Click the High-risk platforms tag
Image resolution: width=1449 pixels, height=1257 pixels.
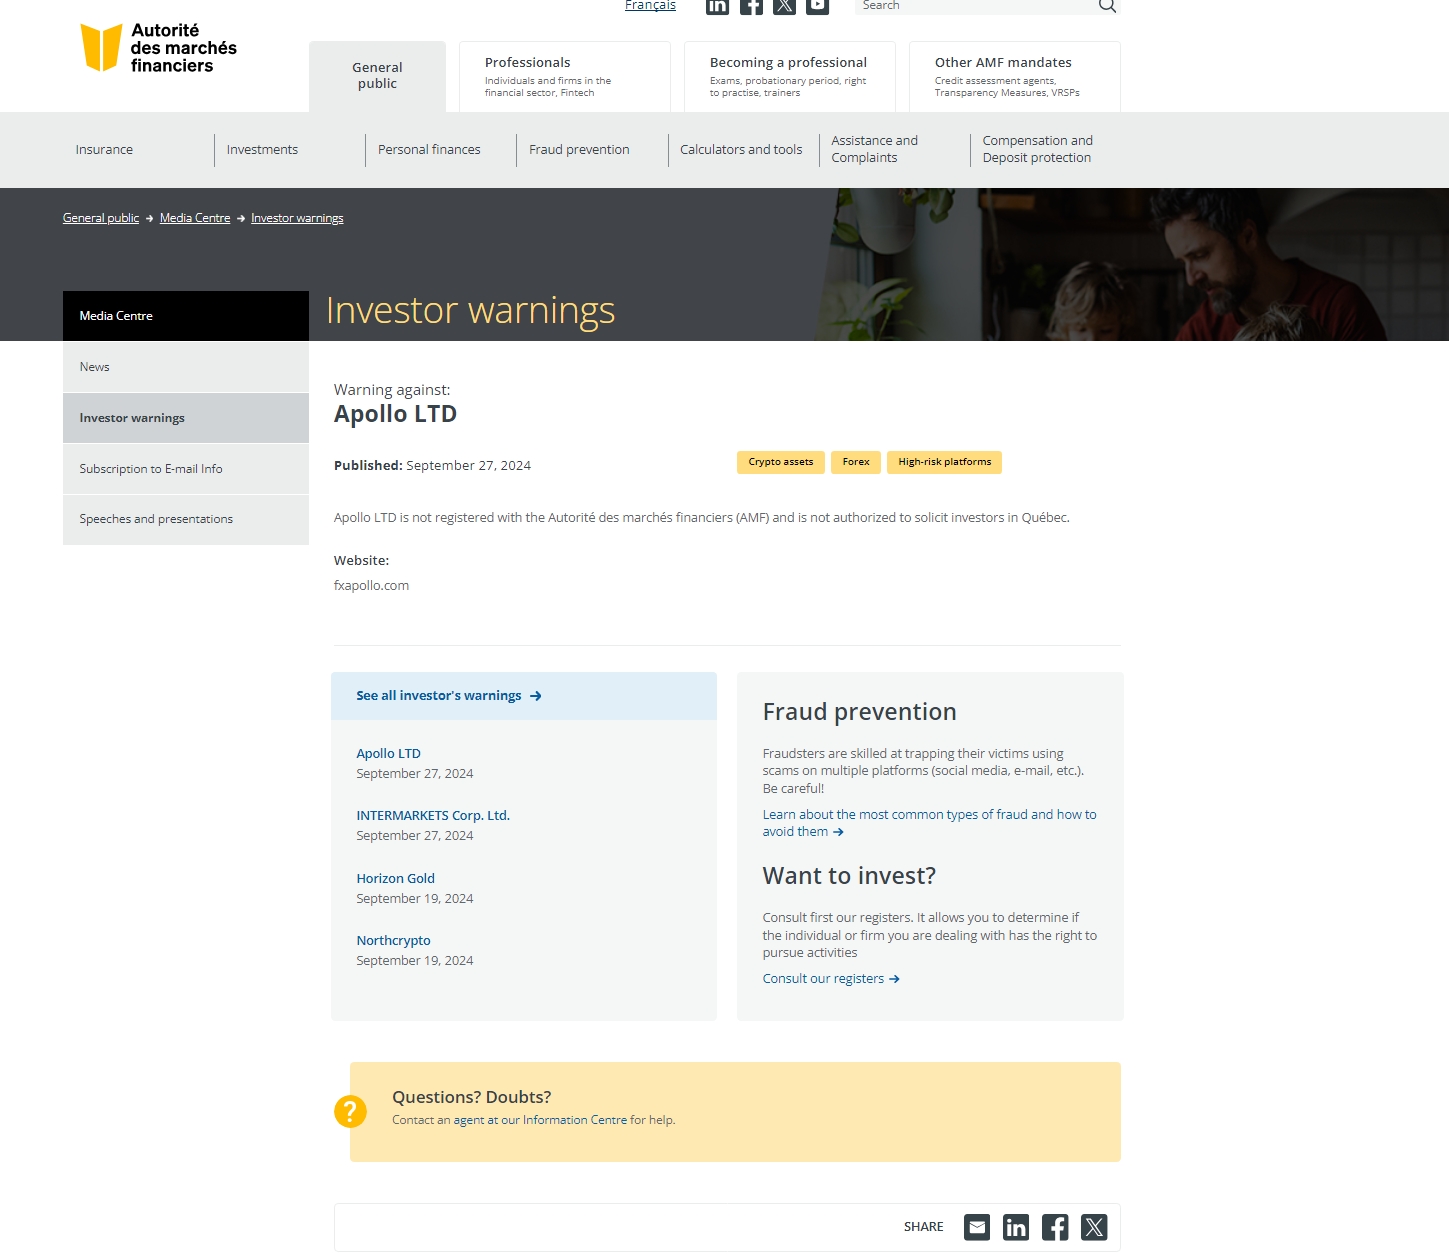click(x=944, y=462)
